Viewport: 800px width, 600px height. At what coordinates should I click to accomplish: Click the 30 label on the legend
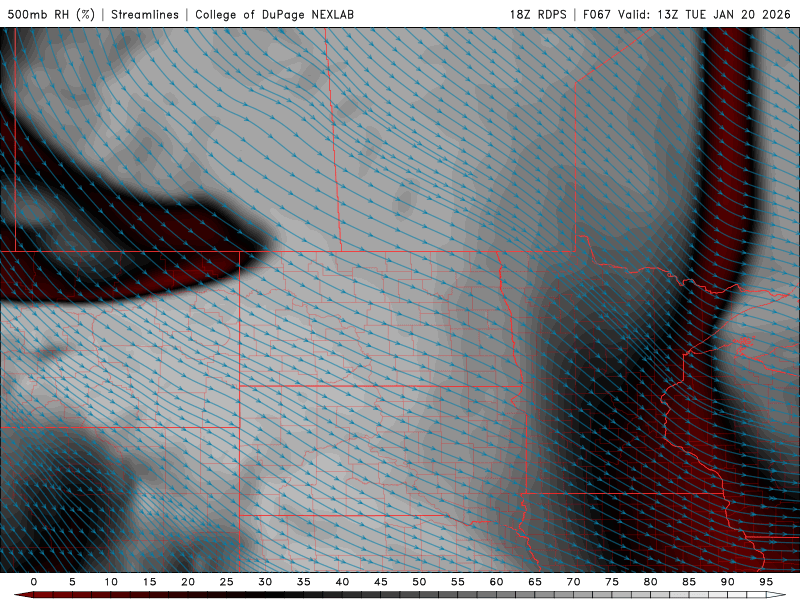tap(265, 582)
